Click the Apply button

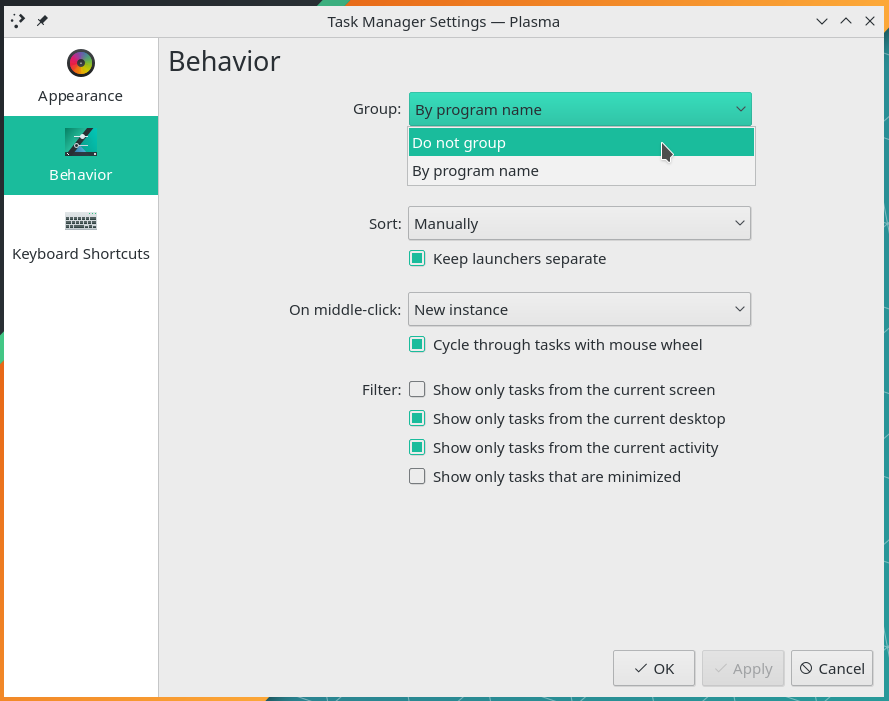click(743, 668)
